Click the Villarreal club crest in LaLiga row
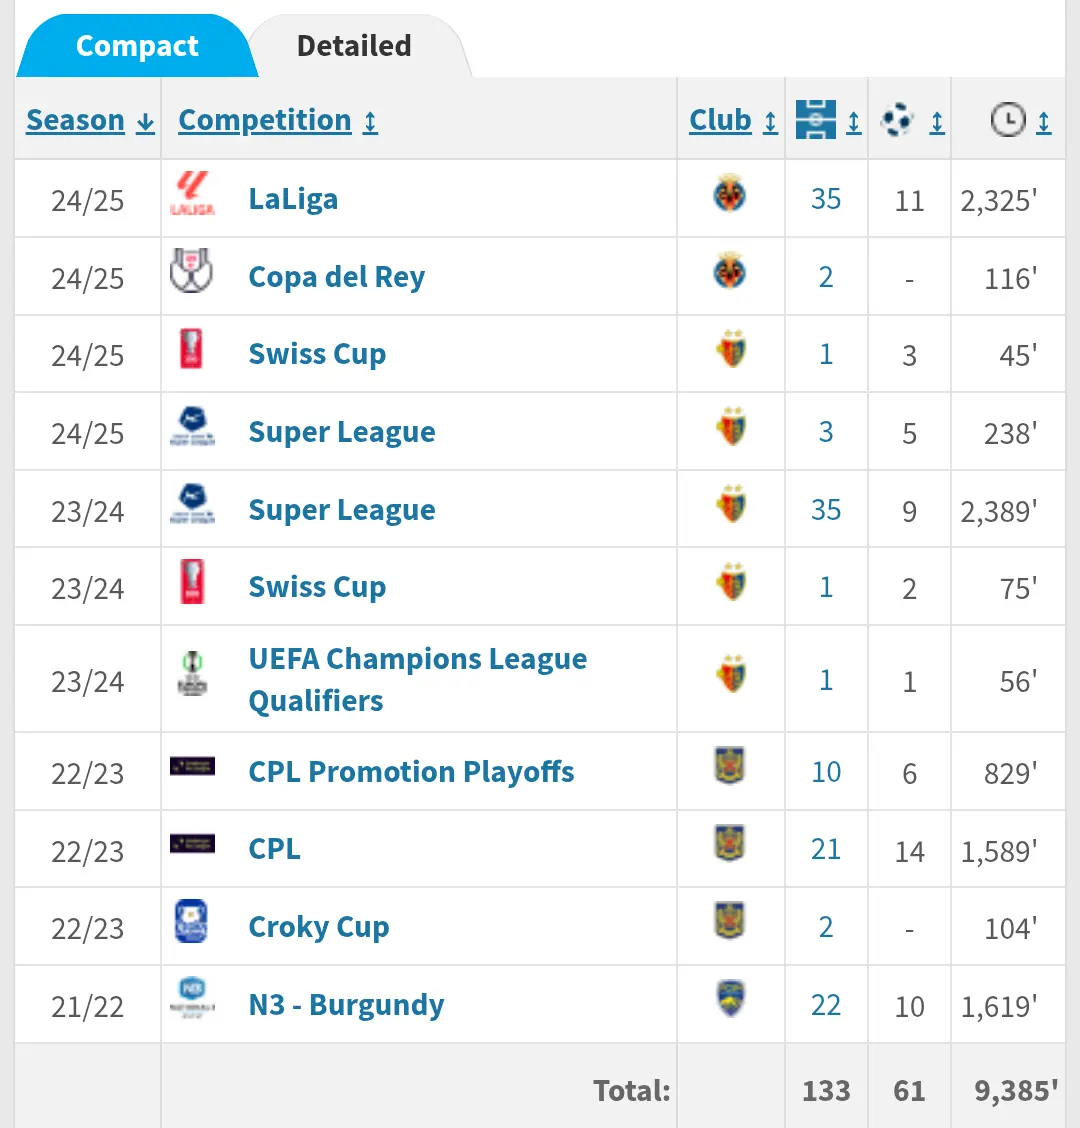 point(731,195)
